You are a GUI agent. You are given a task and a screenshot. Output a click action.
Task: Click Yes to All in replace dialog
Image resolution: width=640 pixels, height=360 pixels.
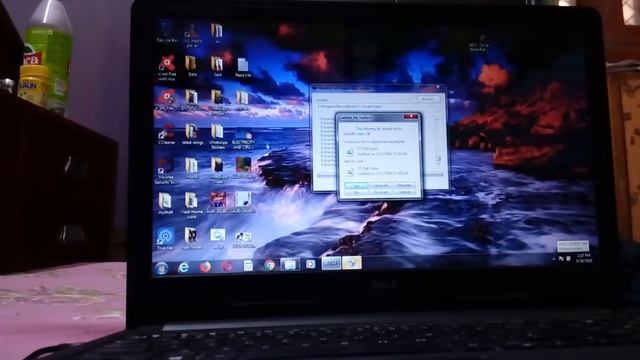coord(380,186)
